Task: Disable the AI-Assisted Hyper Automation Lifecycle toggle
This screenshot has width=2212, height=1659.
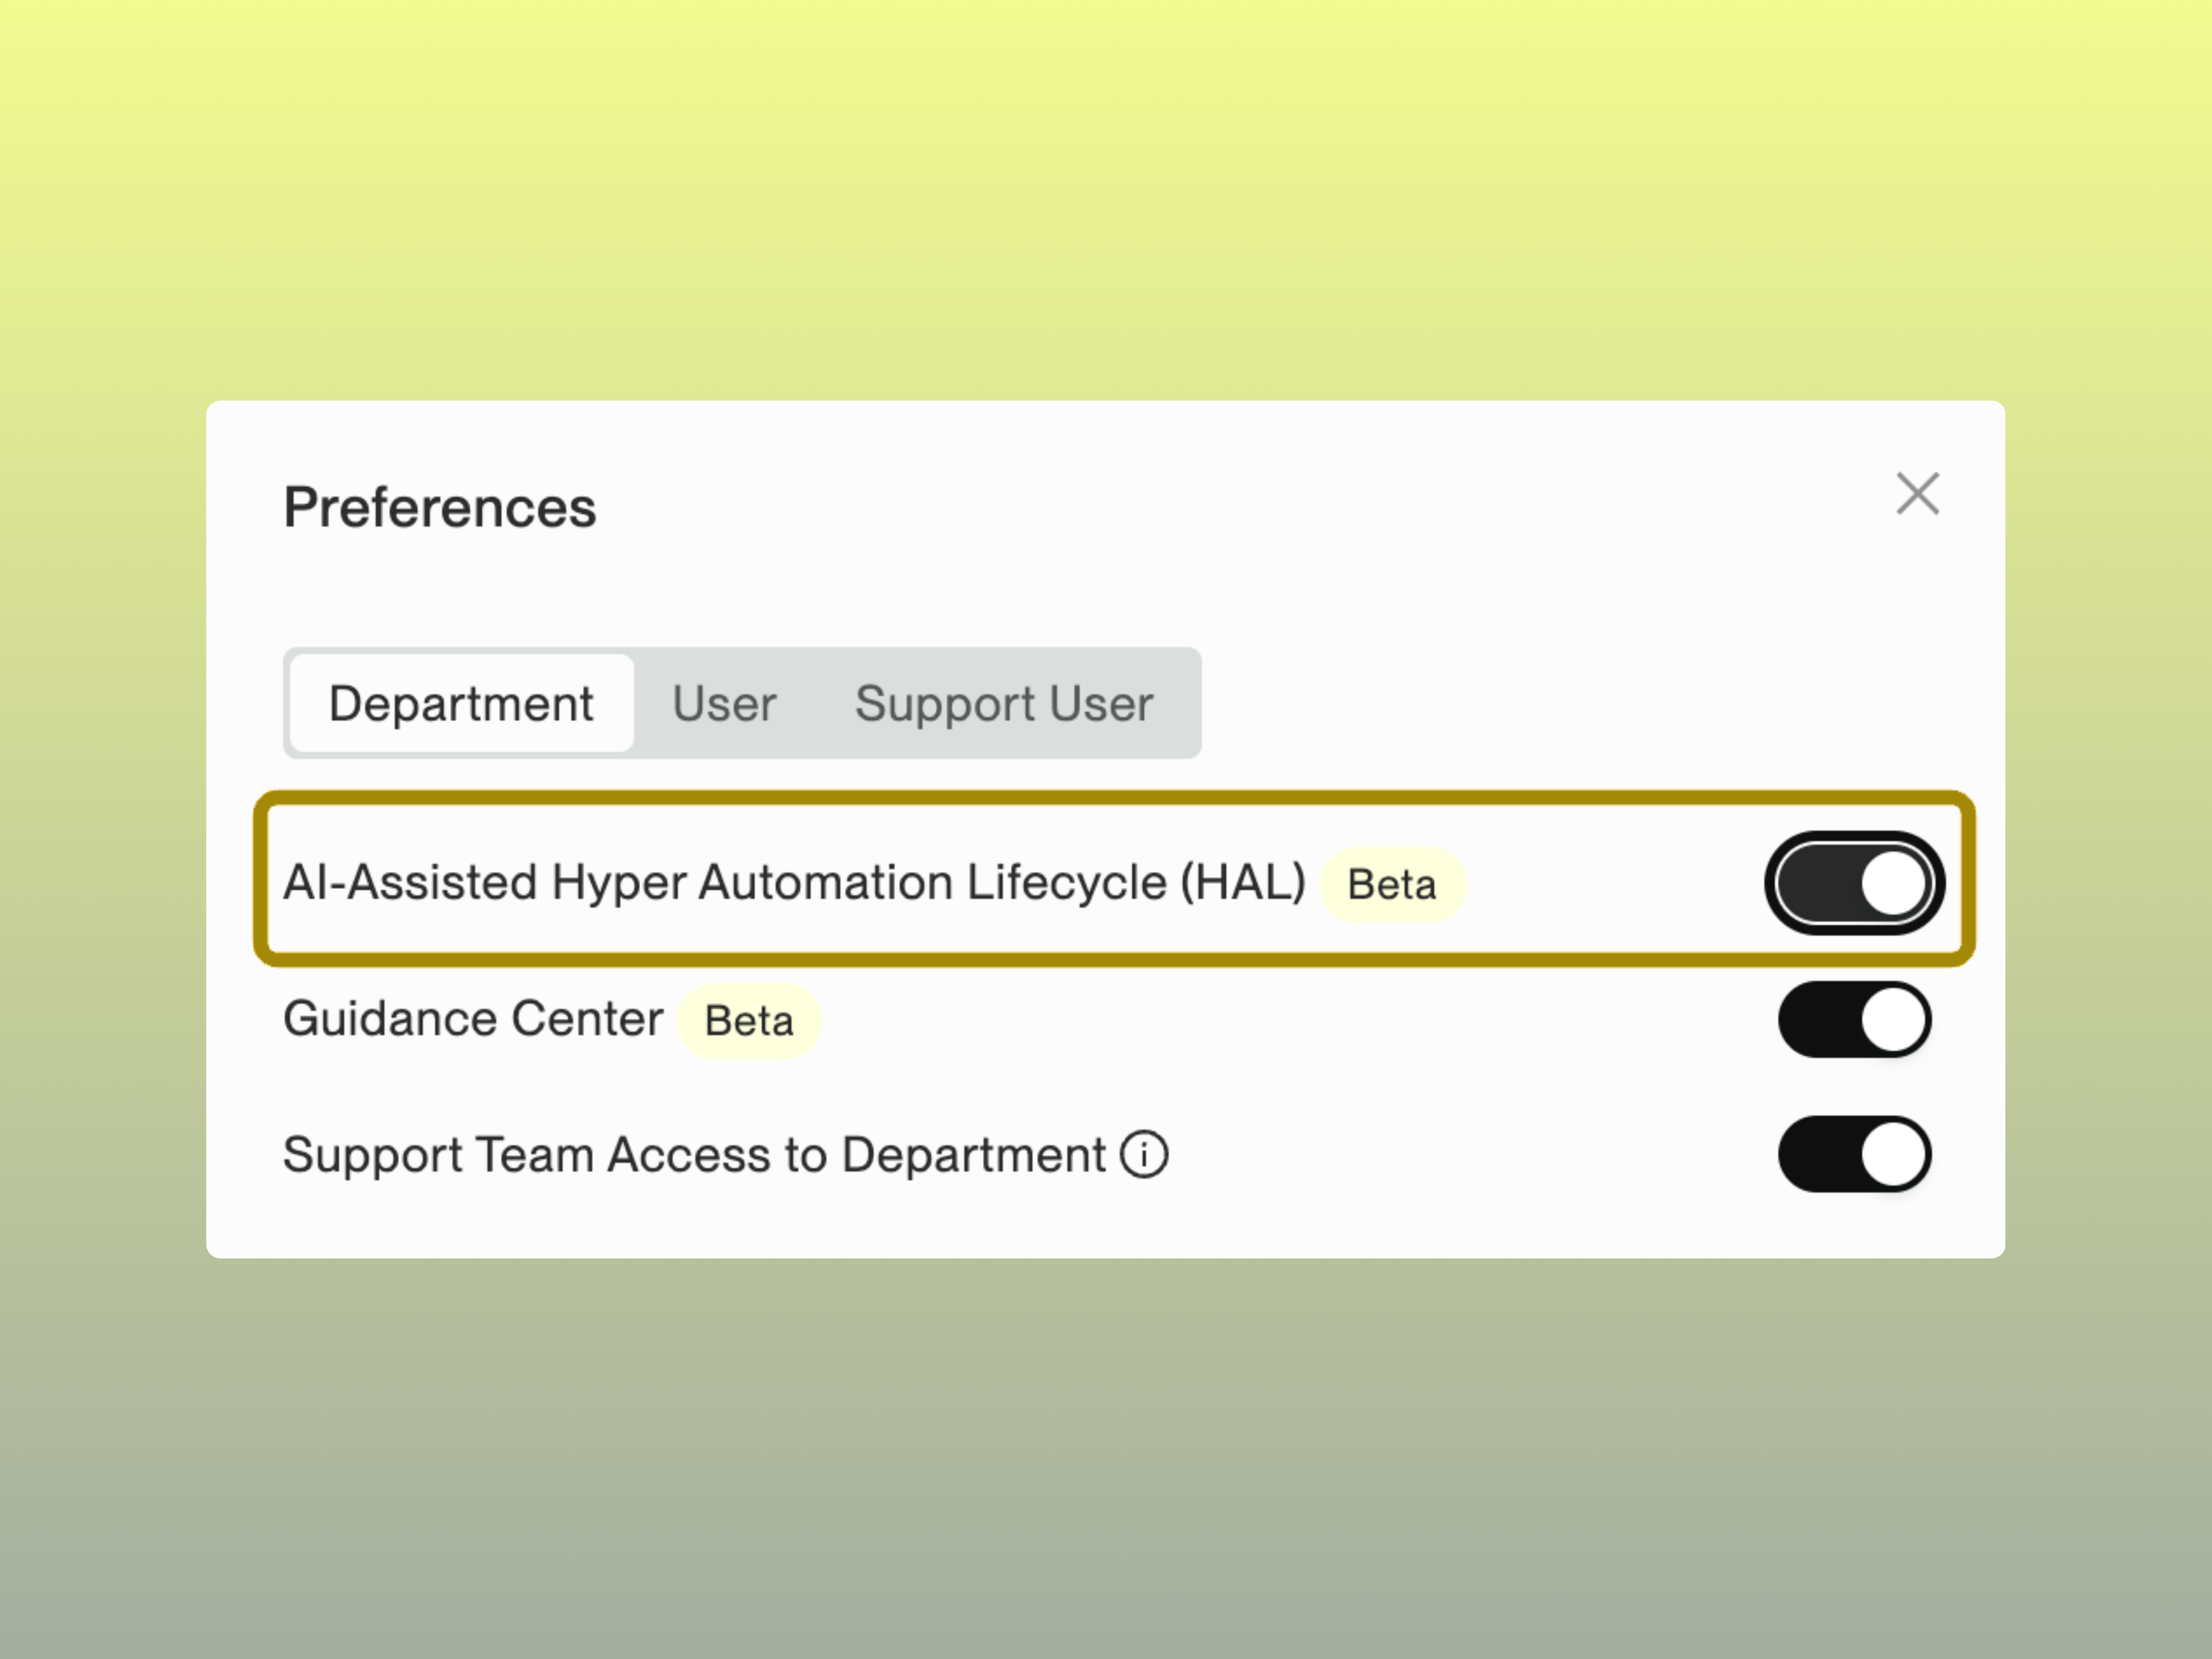Action: click(1854, 884)
